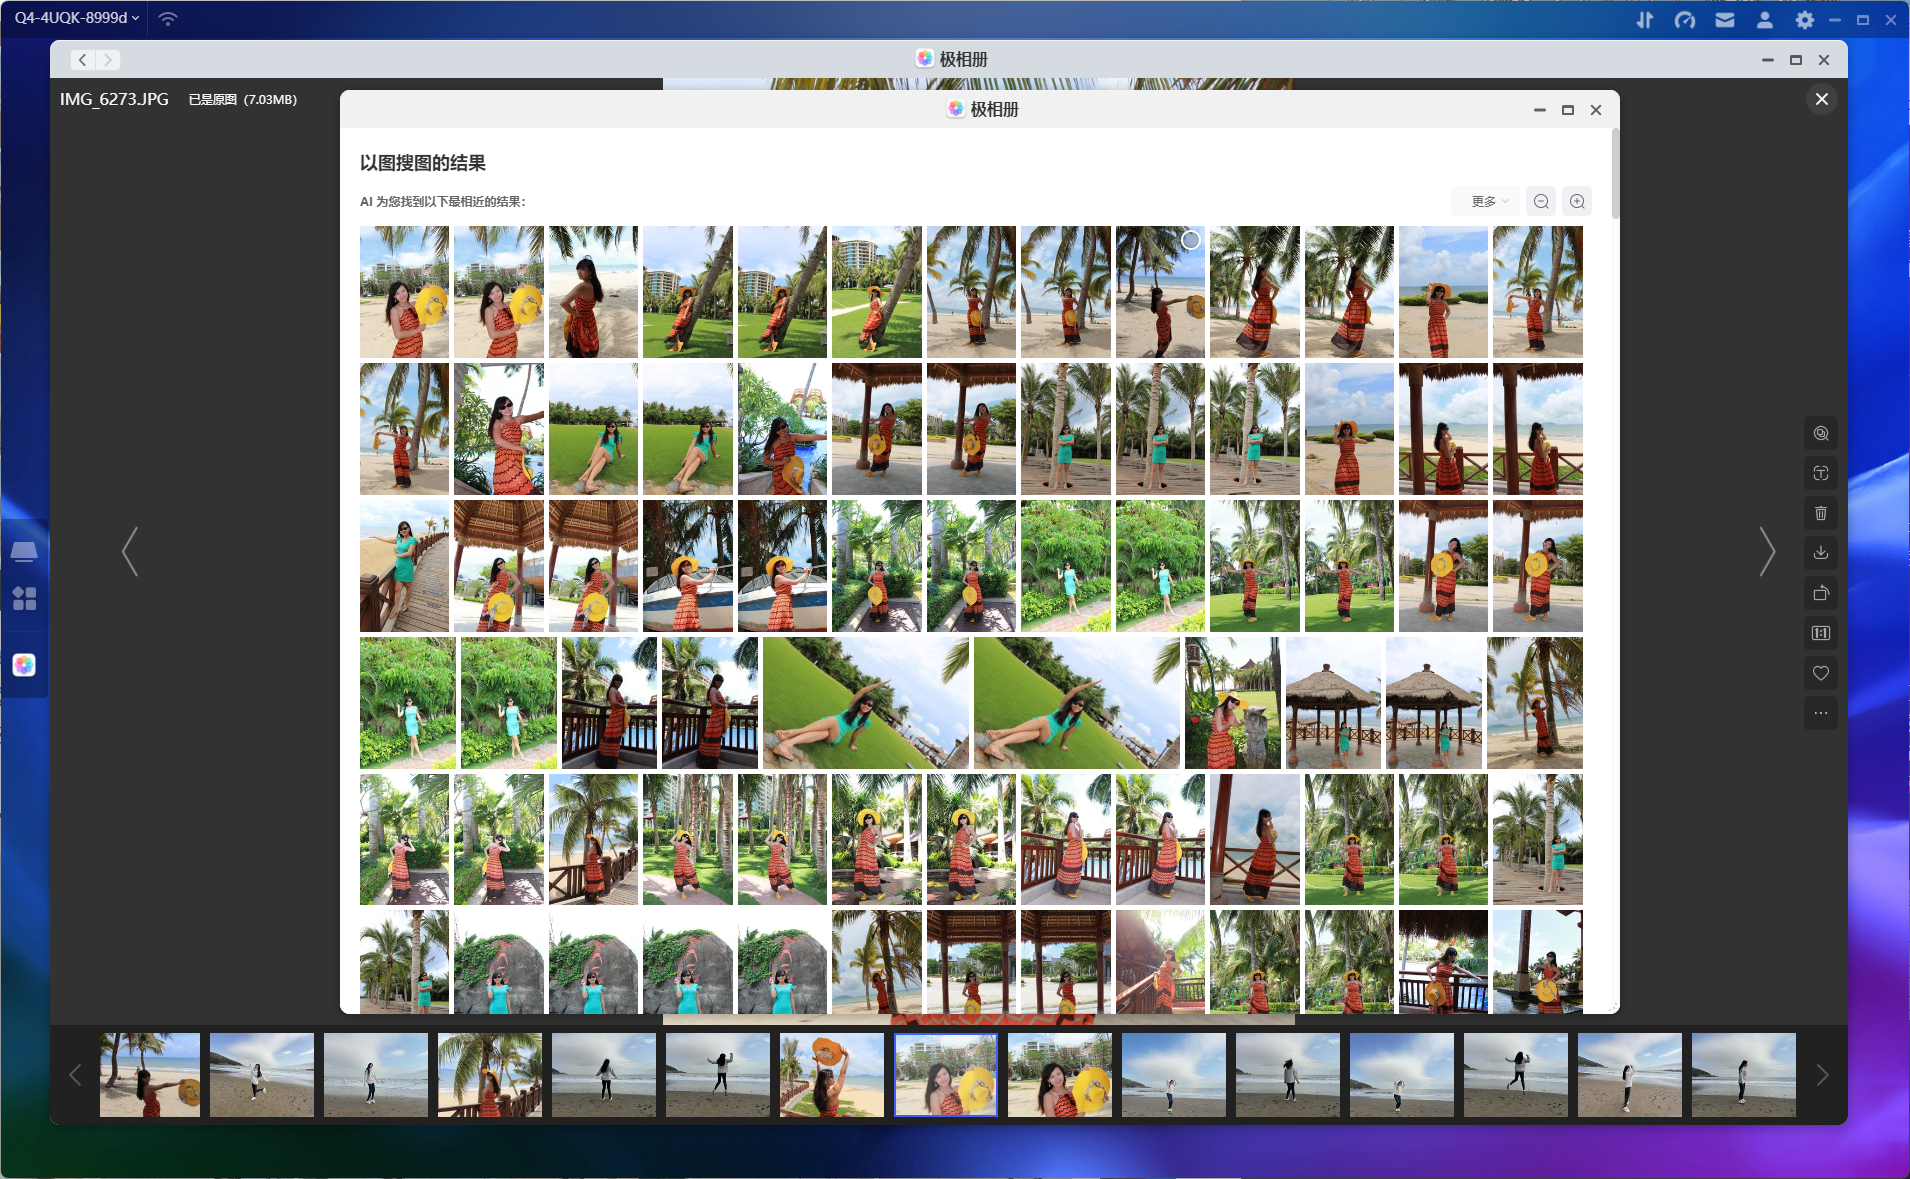The width and height of the screenshot is (1910, 1179).
Task: Click AI 为您找到以下最相近的结果 text
Action: (x=443, y=201)
